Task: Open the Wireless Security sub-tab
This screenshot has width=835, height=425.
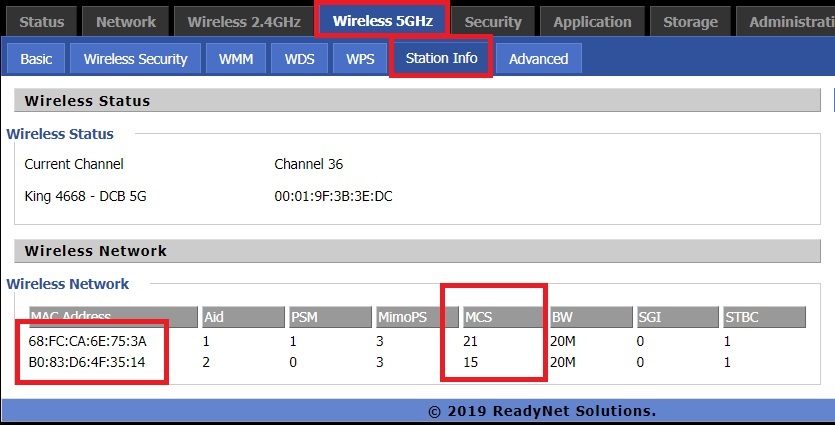Action: (135, 59)
